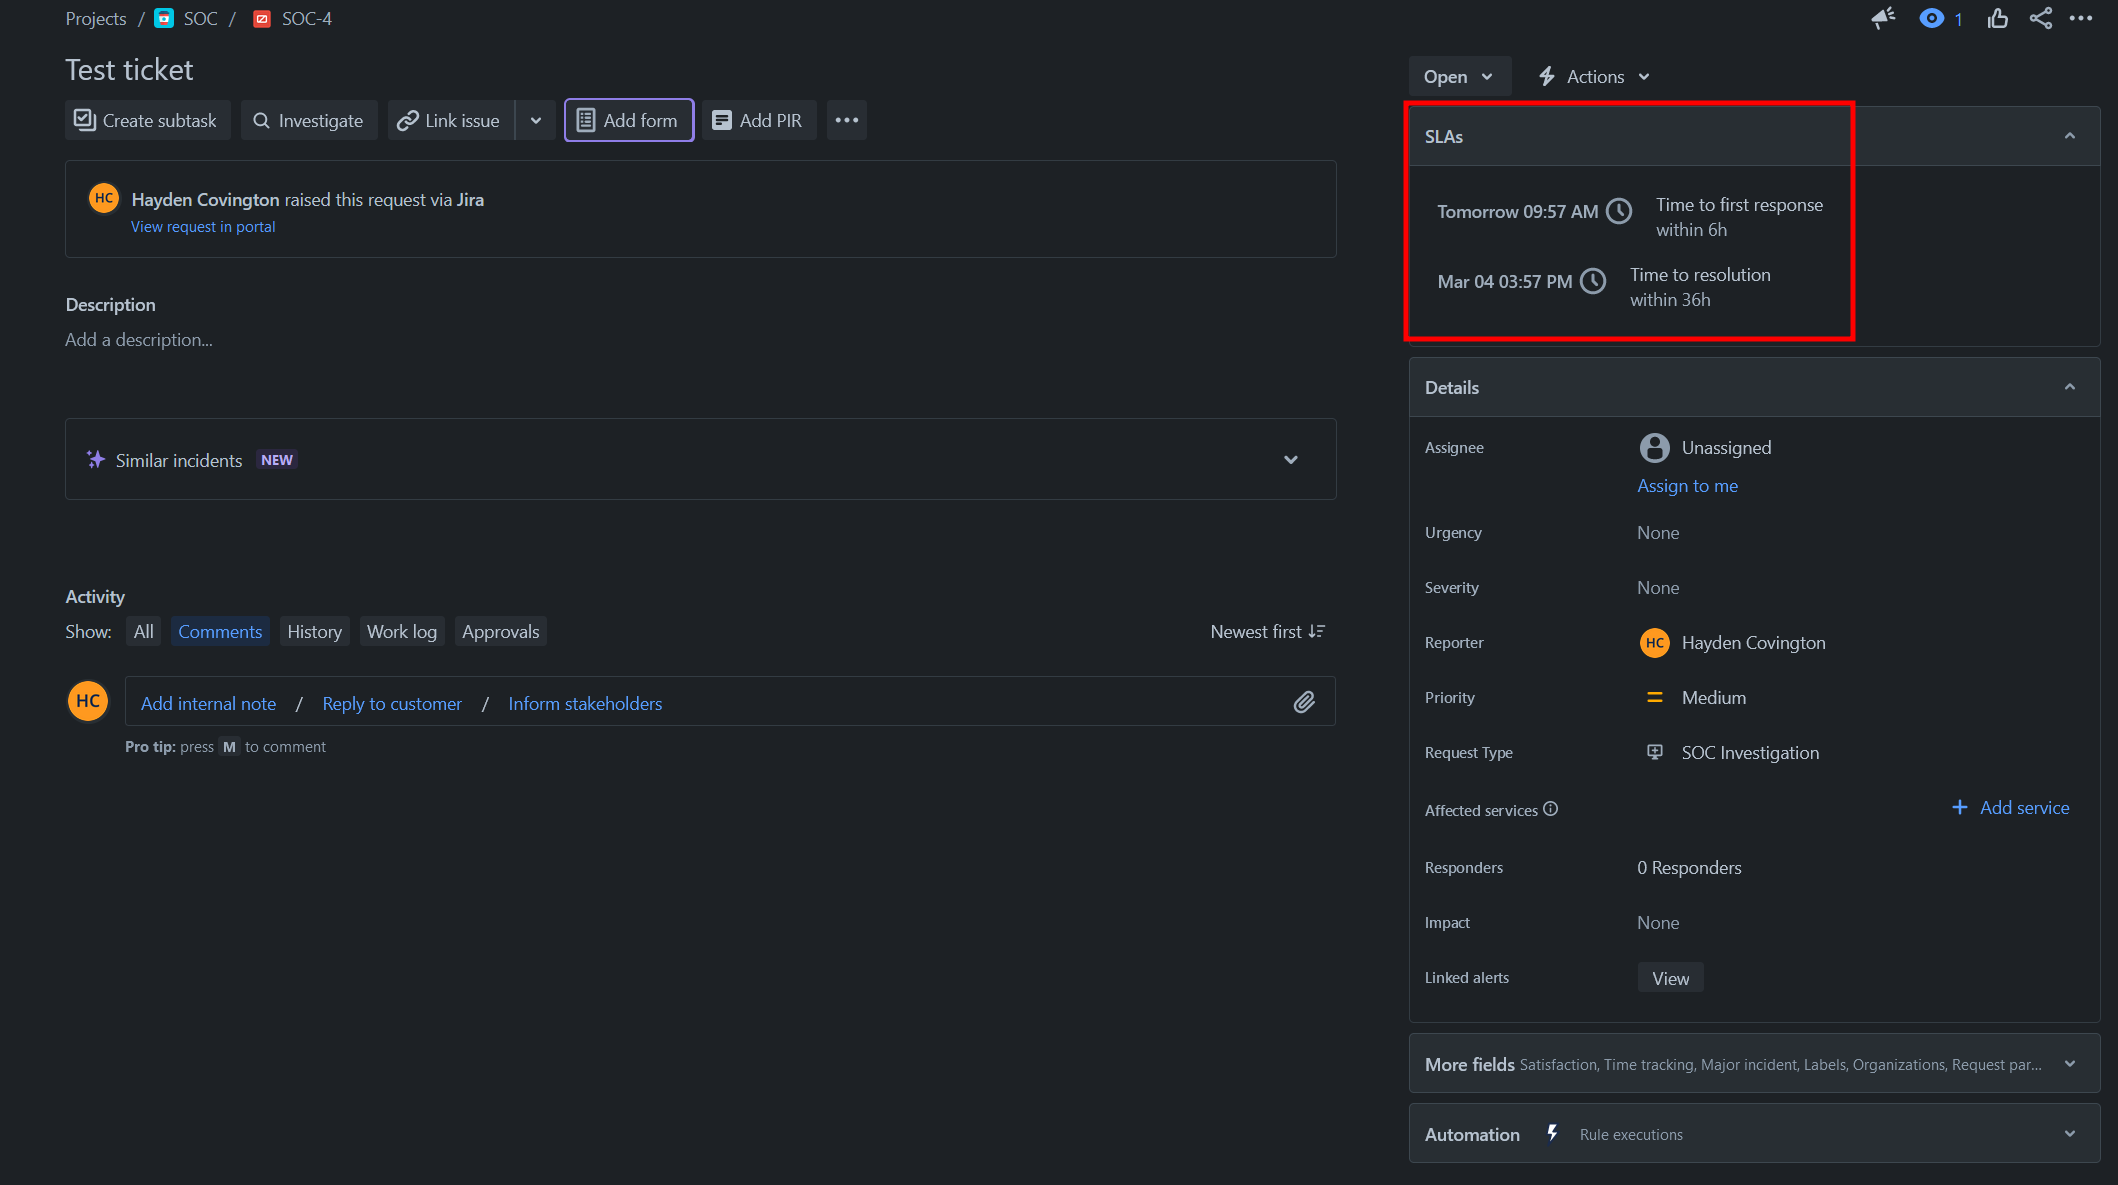Open the Open status dropdown

(x=1458, y=77)
